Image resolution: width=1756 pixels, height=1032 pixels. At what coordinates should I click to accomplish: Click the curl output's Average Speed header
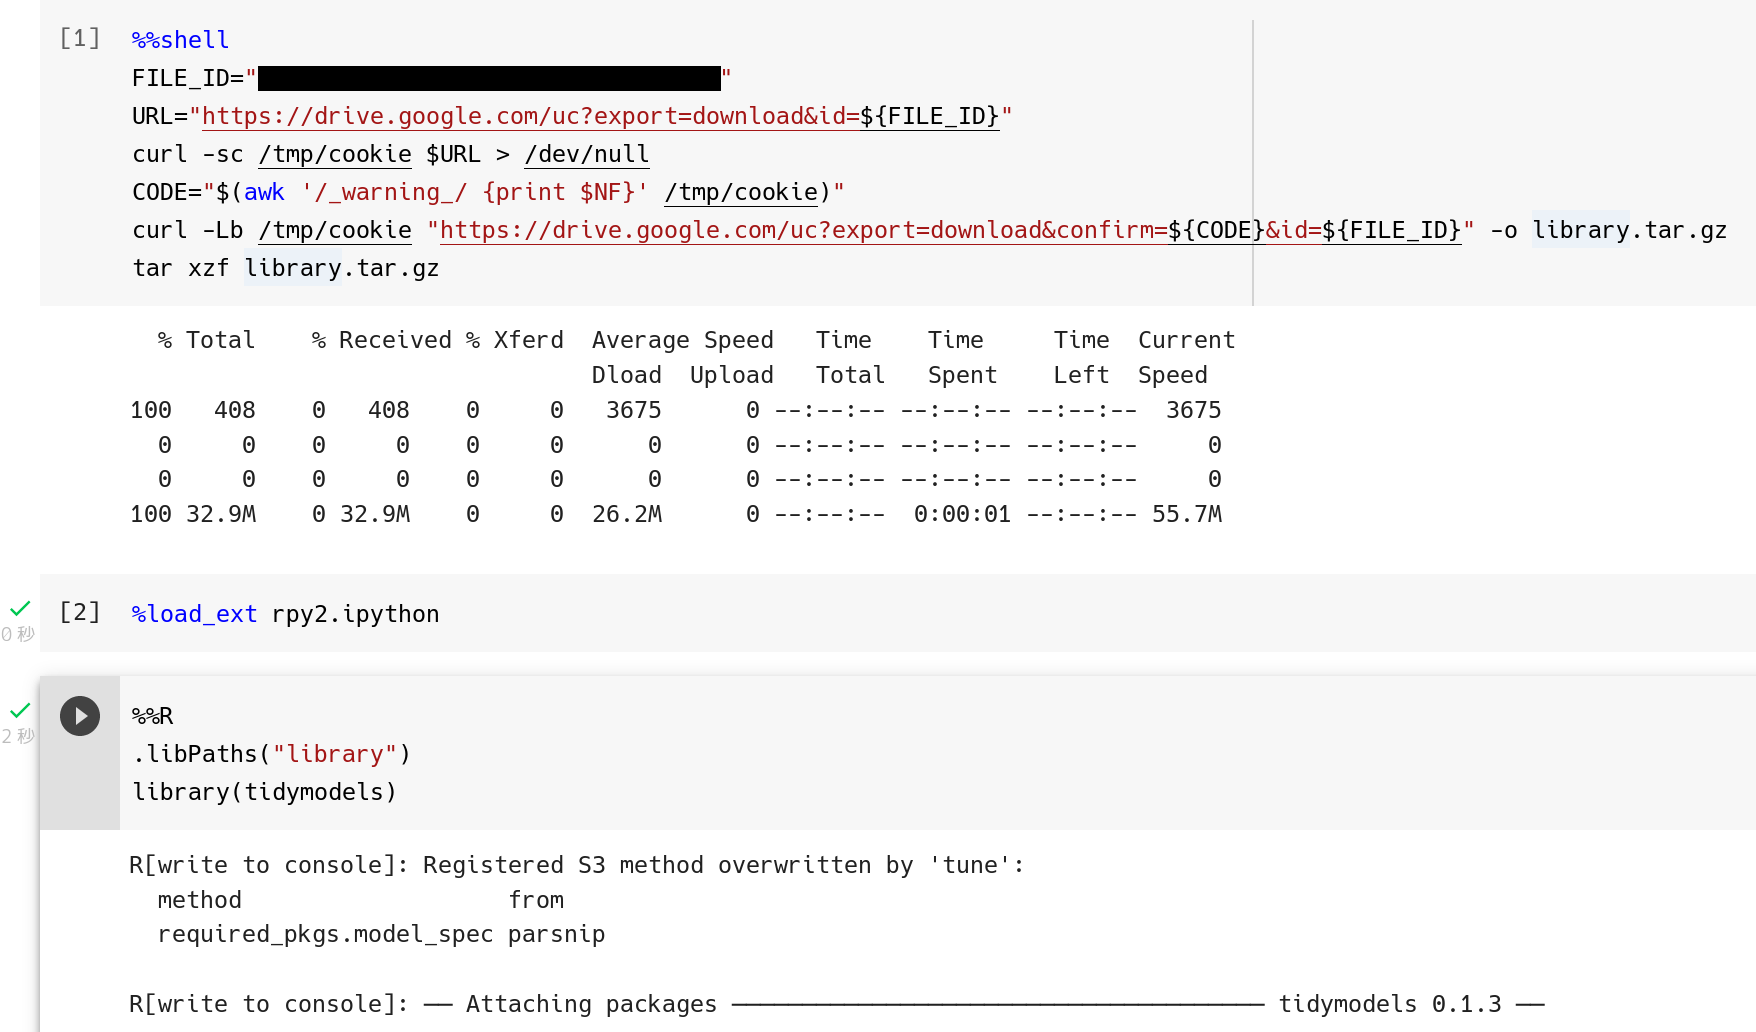click(682, 340)
